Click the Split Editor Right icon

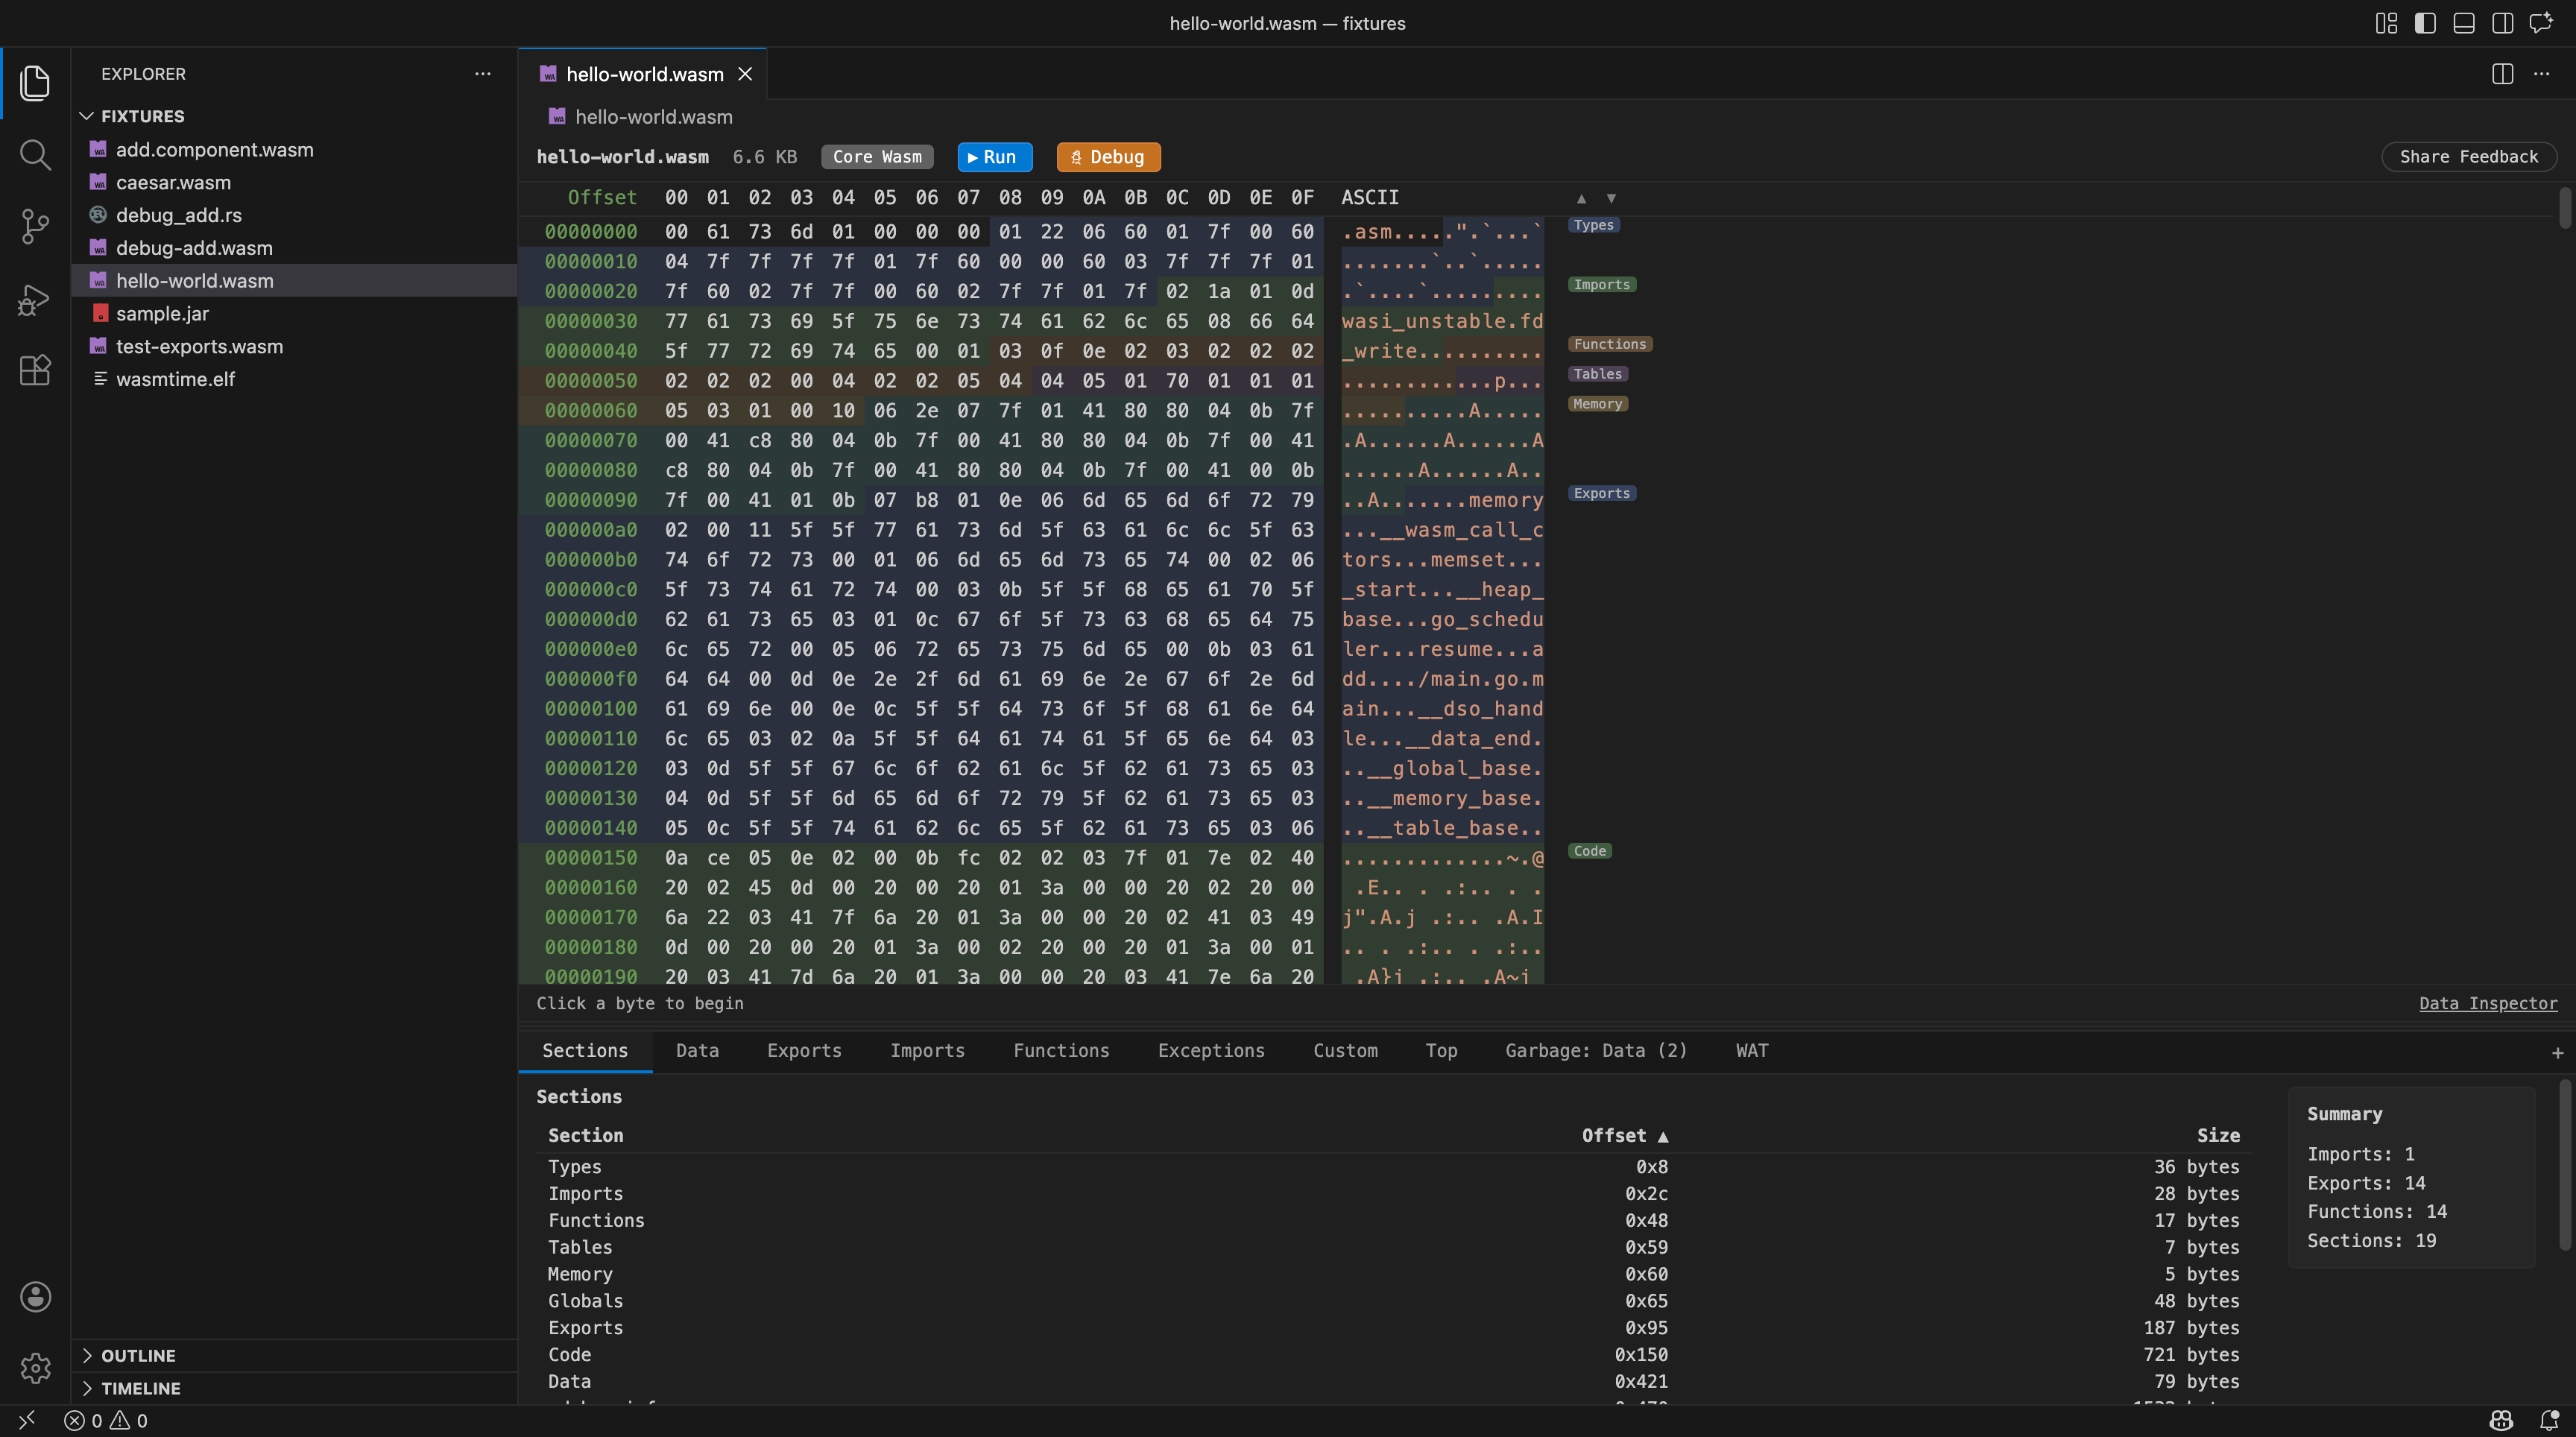click(2503, 74)
